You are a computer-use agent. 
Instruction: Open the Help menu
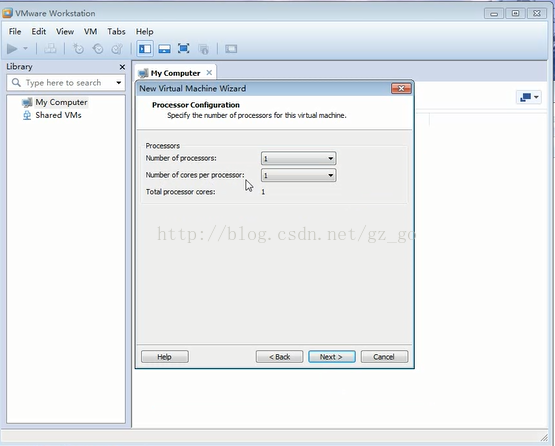pyautogui.click(x=144, y=32)
